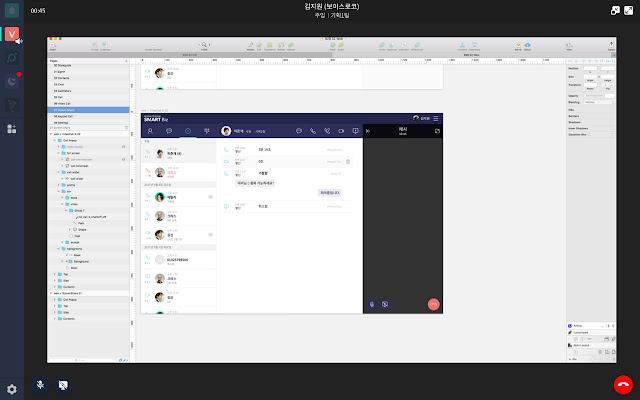
Task: Switch to chat tab in the mockup
Action: [x=169, y=131]
